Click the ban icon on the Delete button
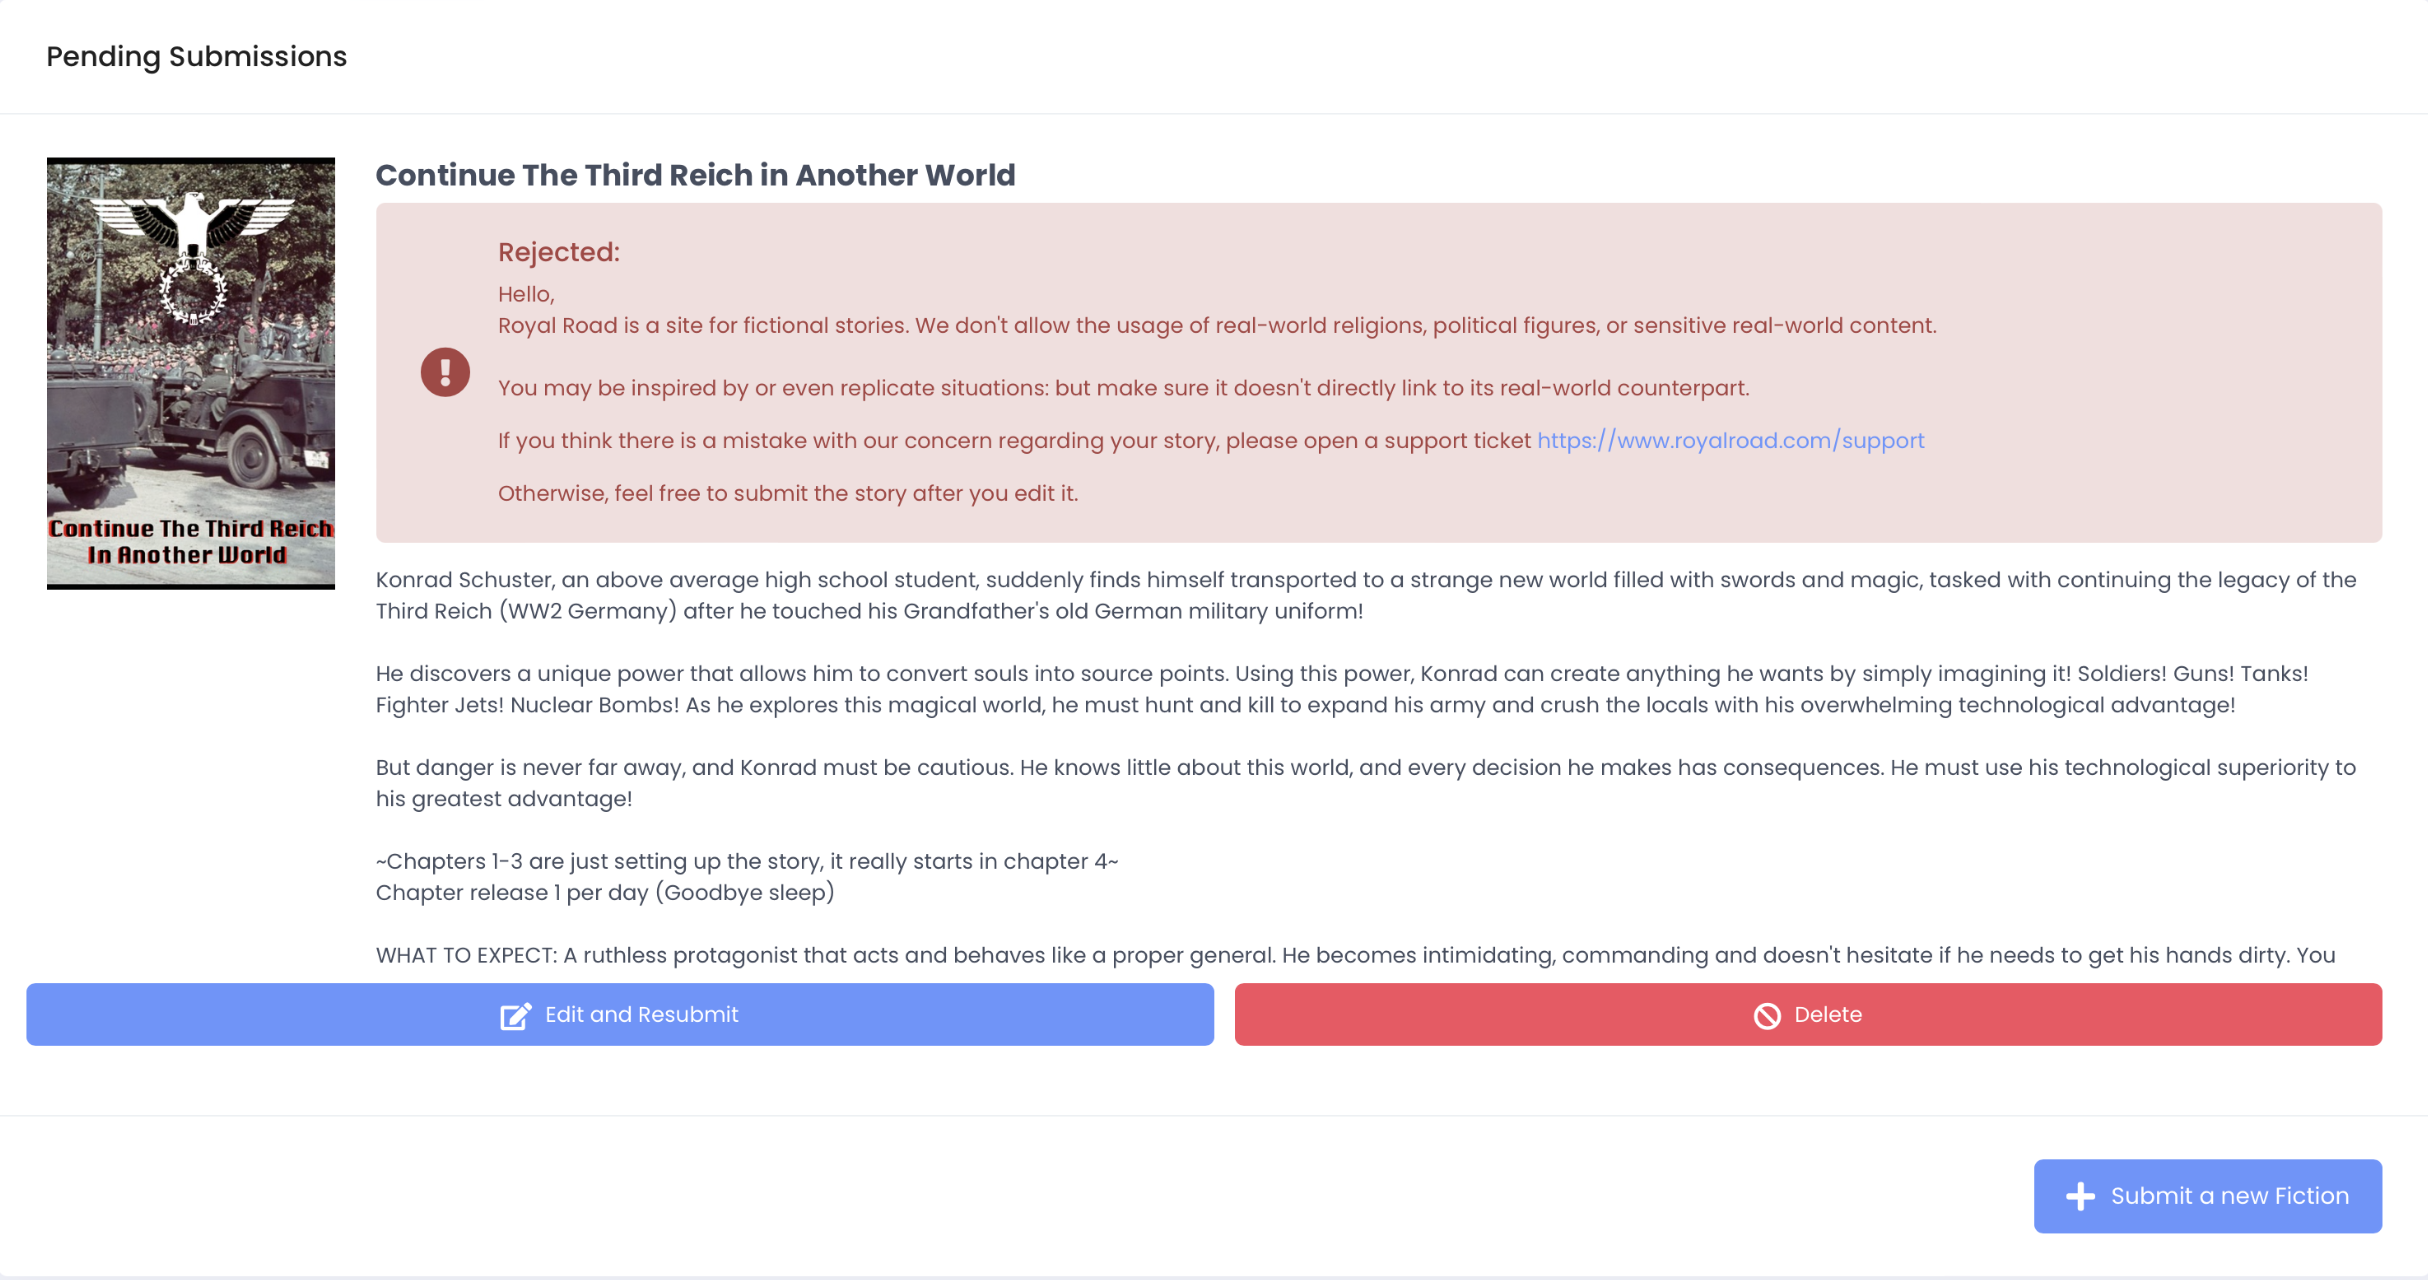This screenshot has height=1280, width=2428. (x=1767, y=1016)
